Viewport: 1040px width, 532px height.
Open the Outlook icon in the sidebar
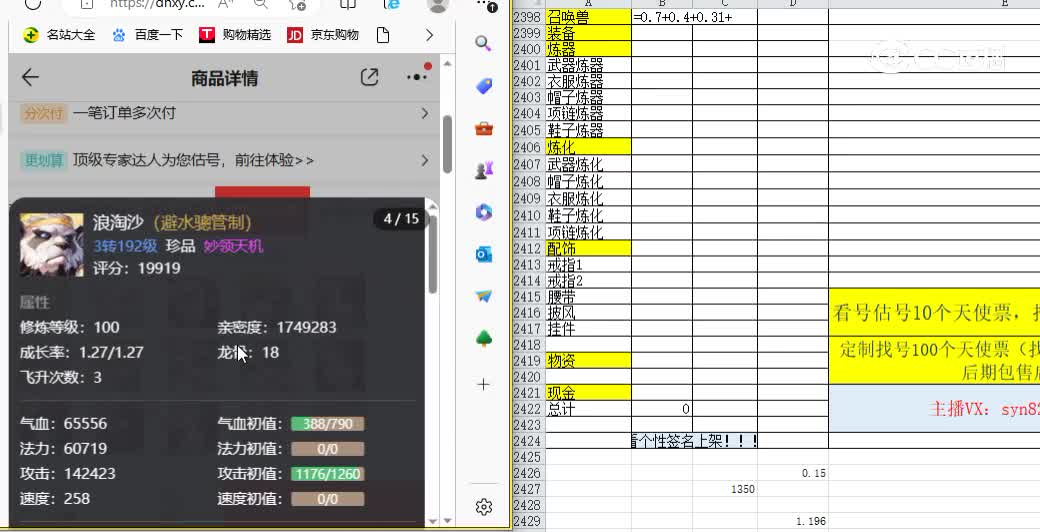coord(484,254)
